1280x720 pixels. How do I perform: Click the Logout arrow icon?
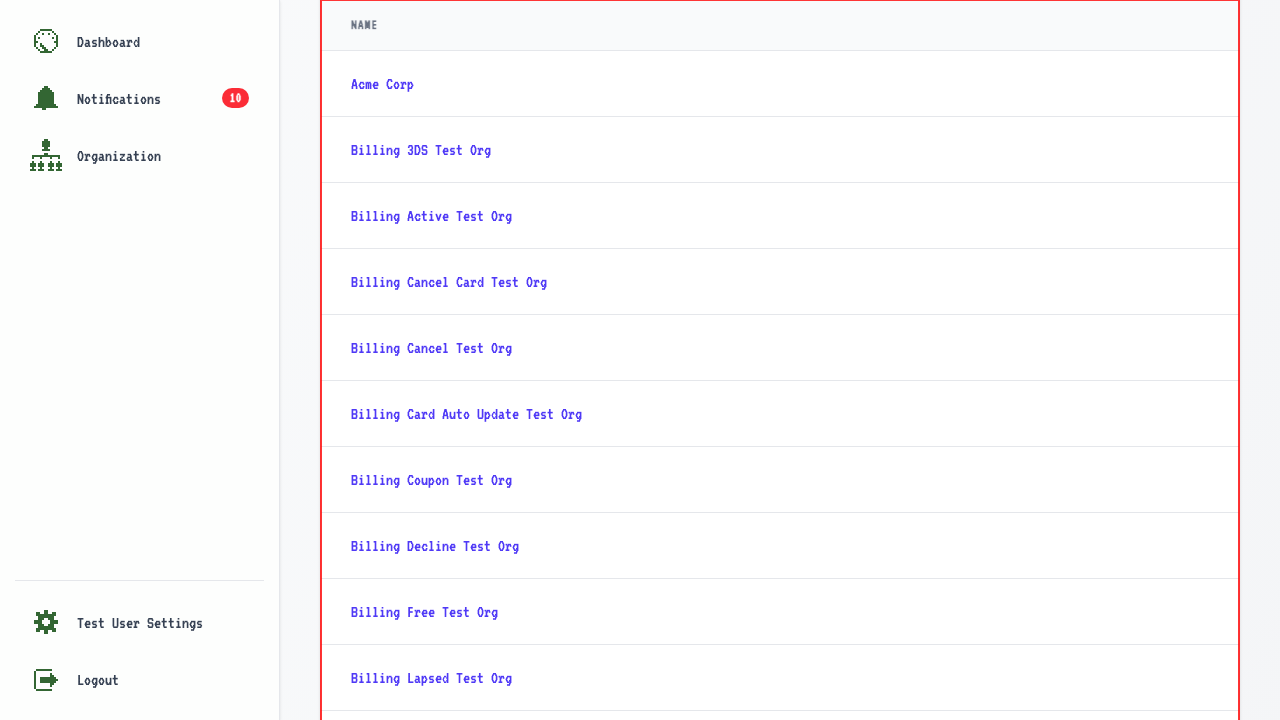pos(46,679)
